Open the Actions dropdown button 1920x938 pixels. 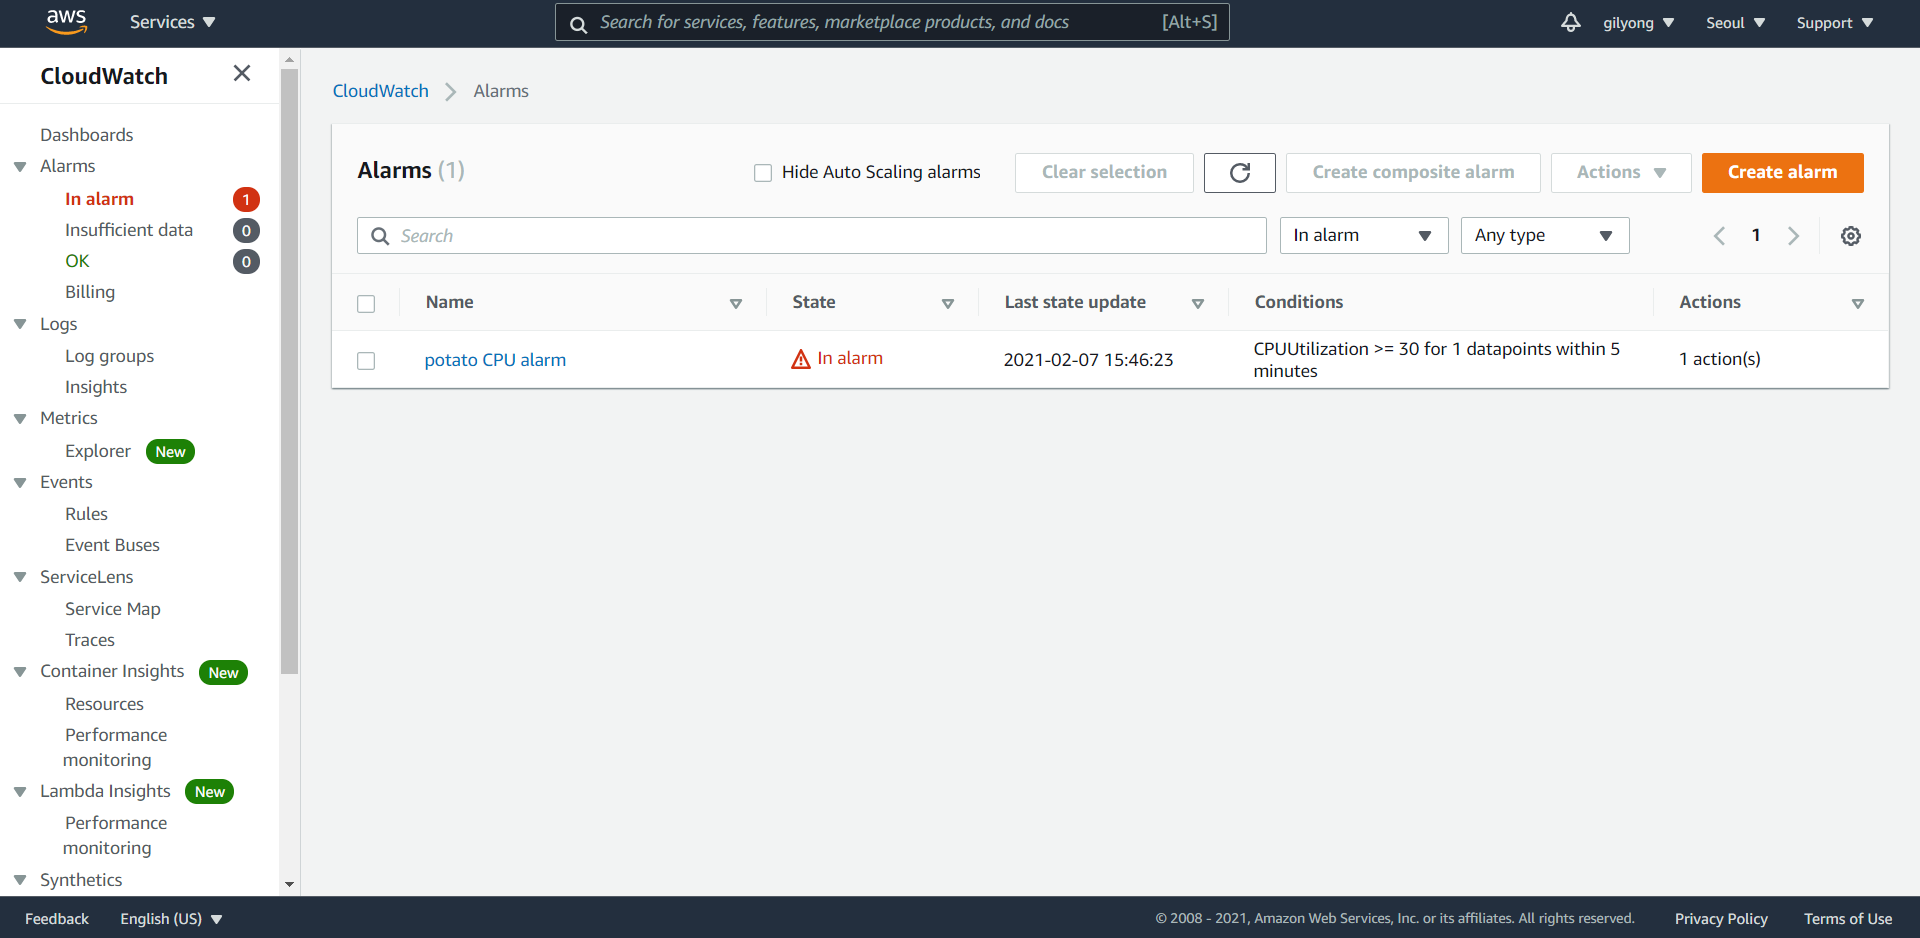click(1621, 172)
